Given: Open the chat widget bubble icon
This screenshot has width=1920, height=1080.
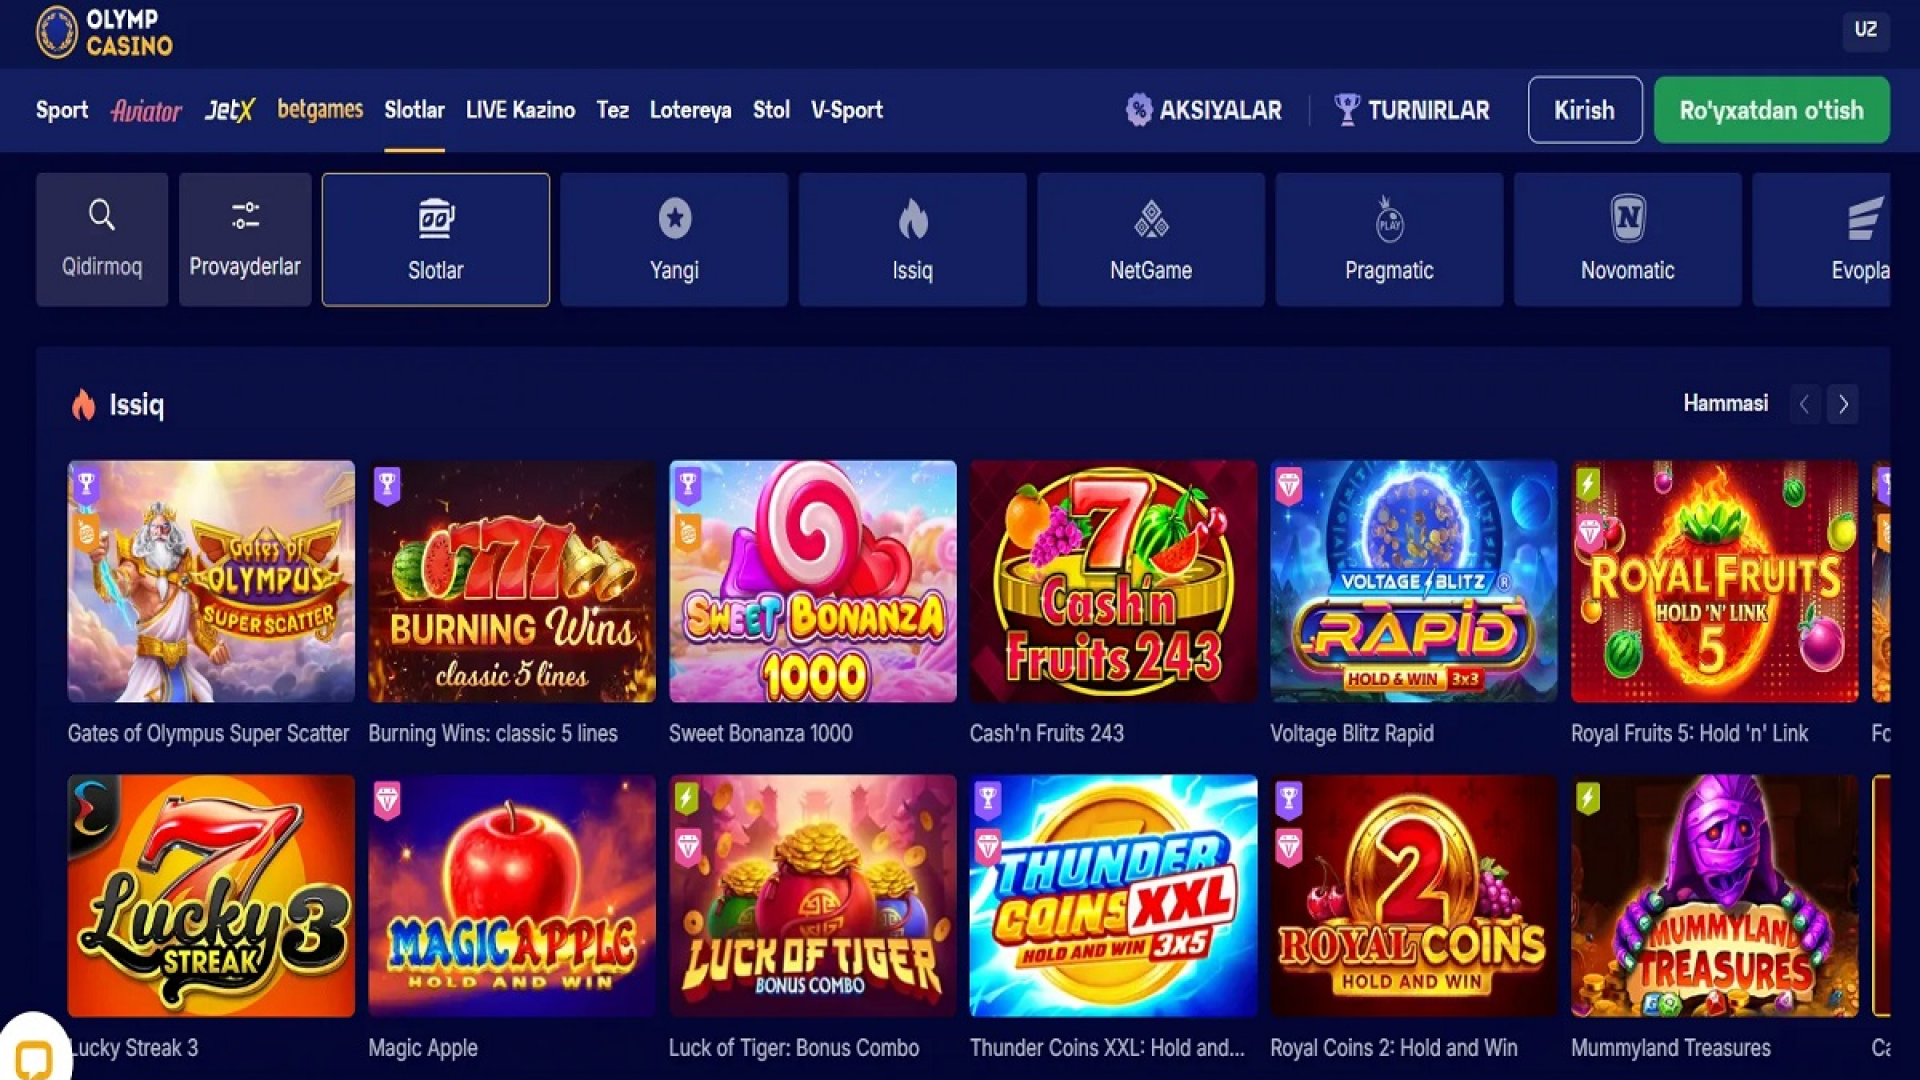Looking at the screenshot, I should click(34, 1058).
